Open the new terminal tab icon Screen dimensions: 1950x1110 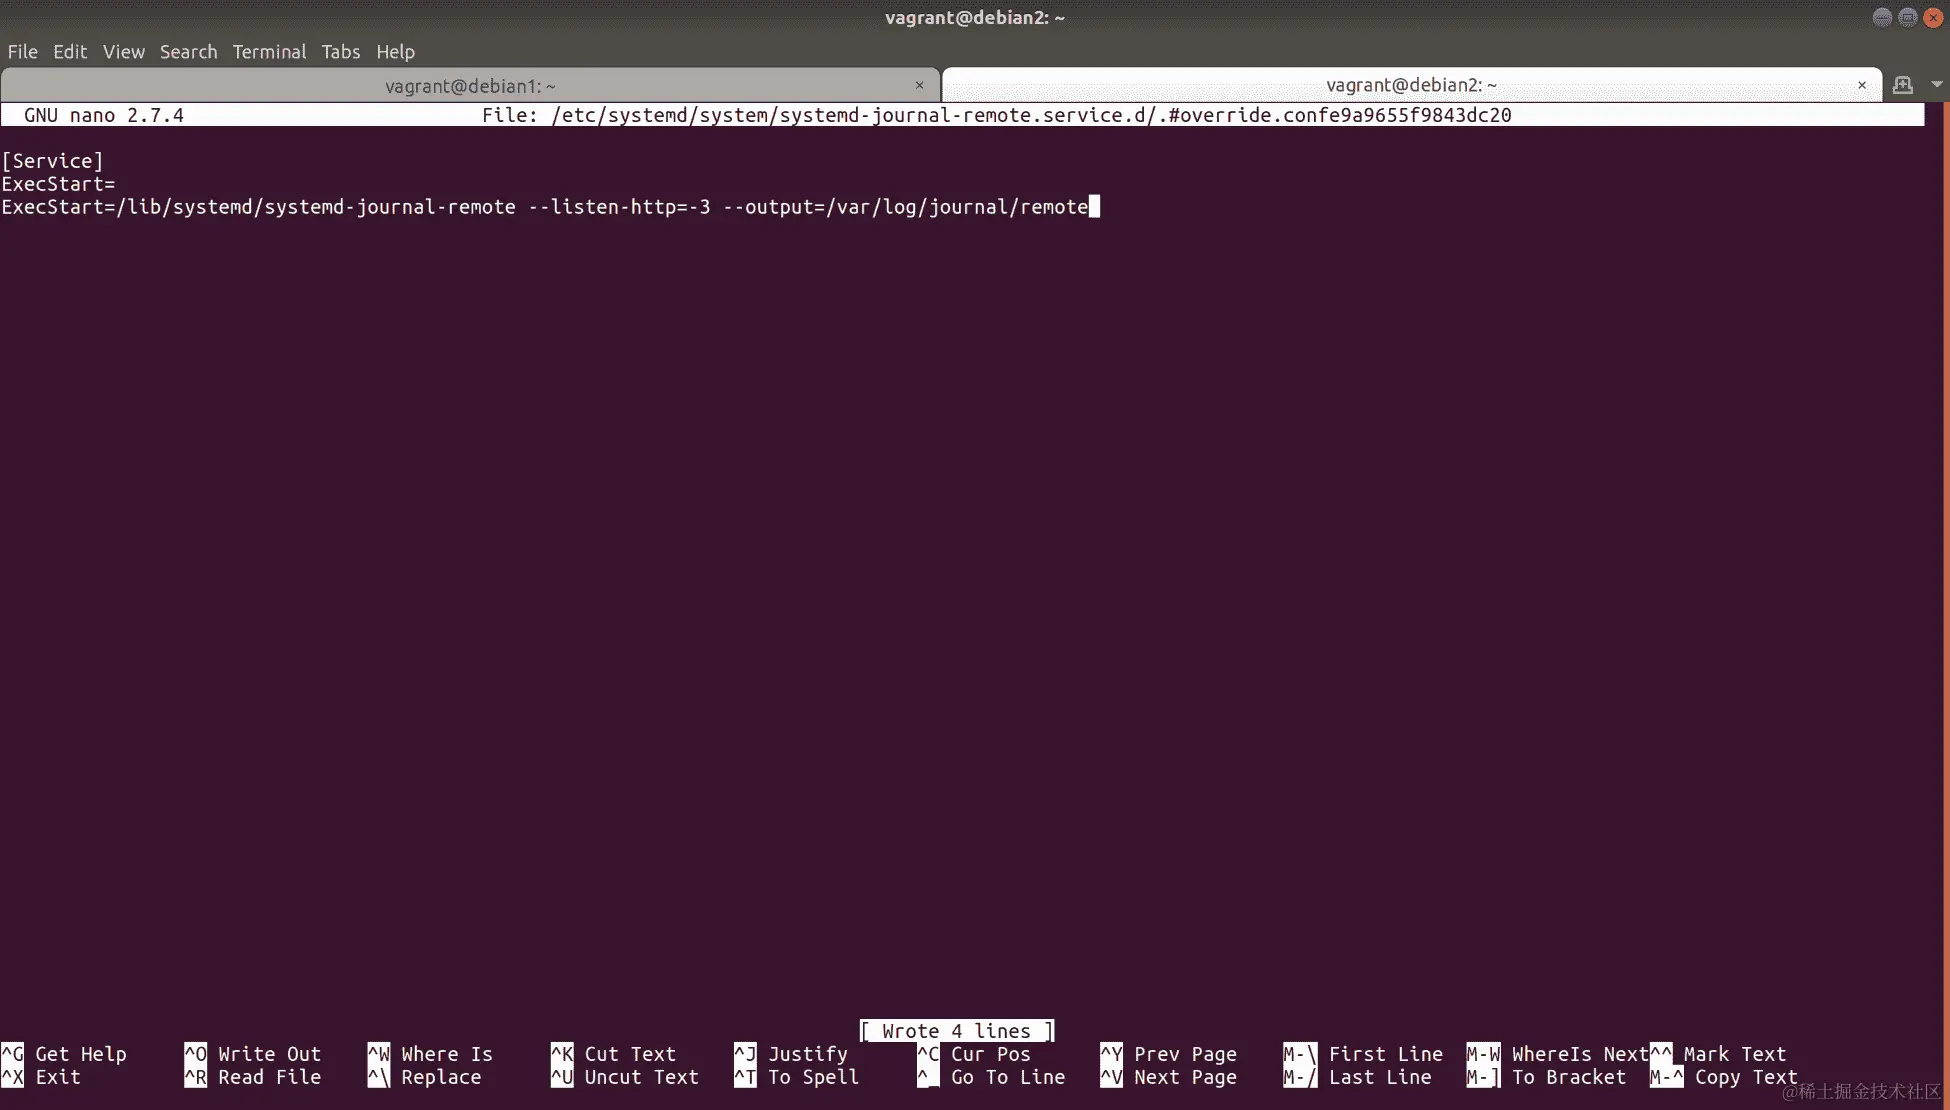point(1902,85)
